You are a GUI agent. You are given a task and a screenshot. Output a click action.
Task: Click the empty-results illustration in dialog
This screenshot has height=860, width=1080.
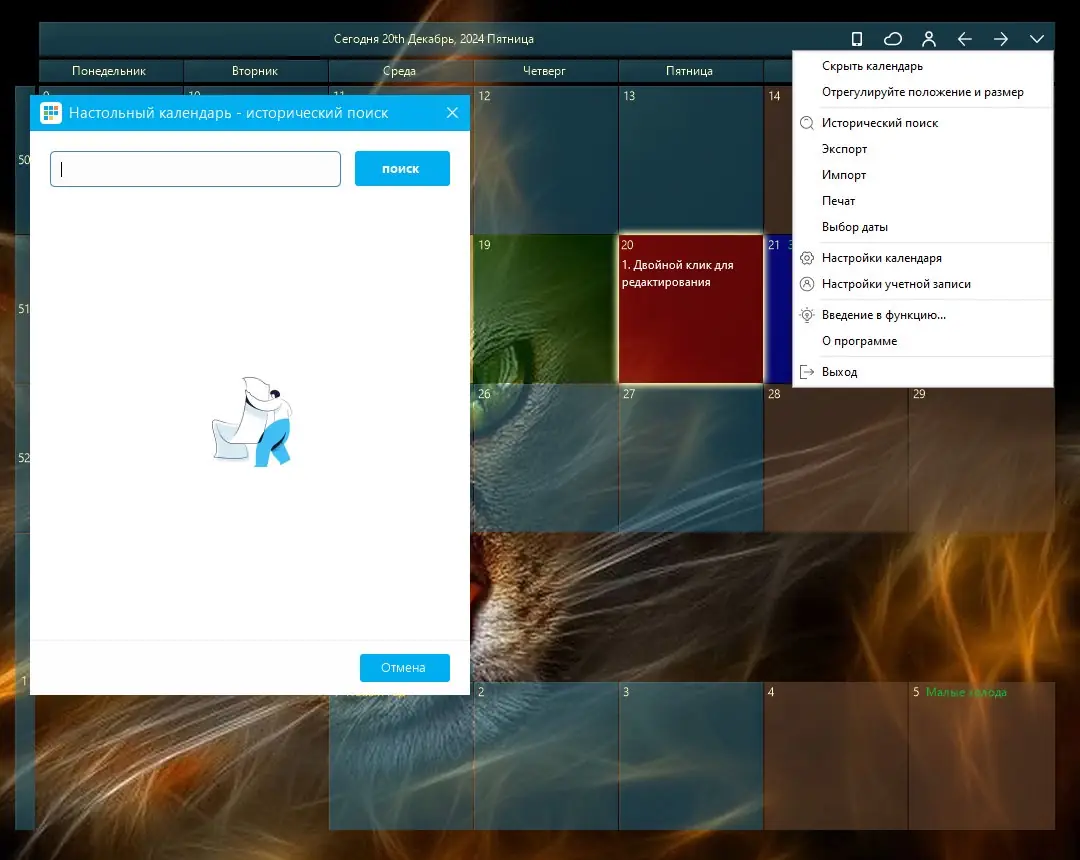click(253, 421)
